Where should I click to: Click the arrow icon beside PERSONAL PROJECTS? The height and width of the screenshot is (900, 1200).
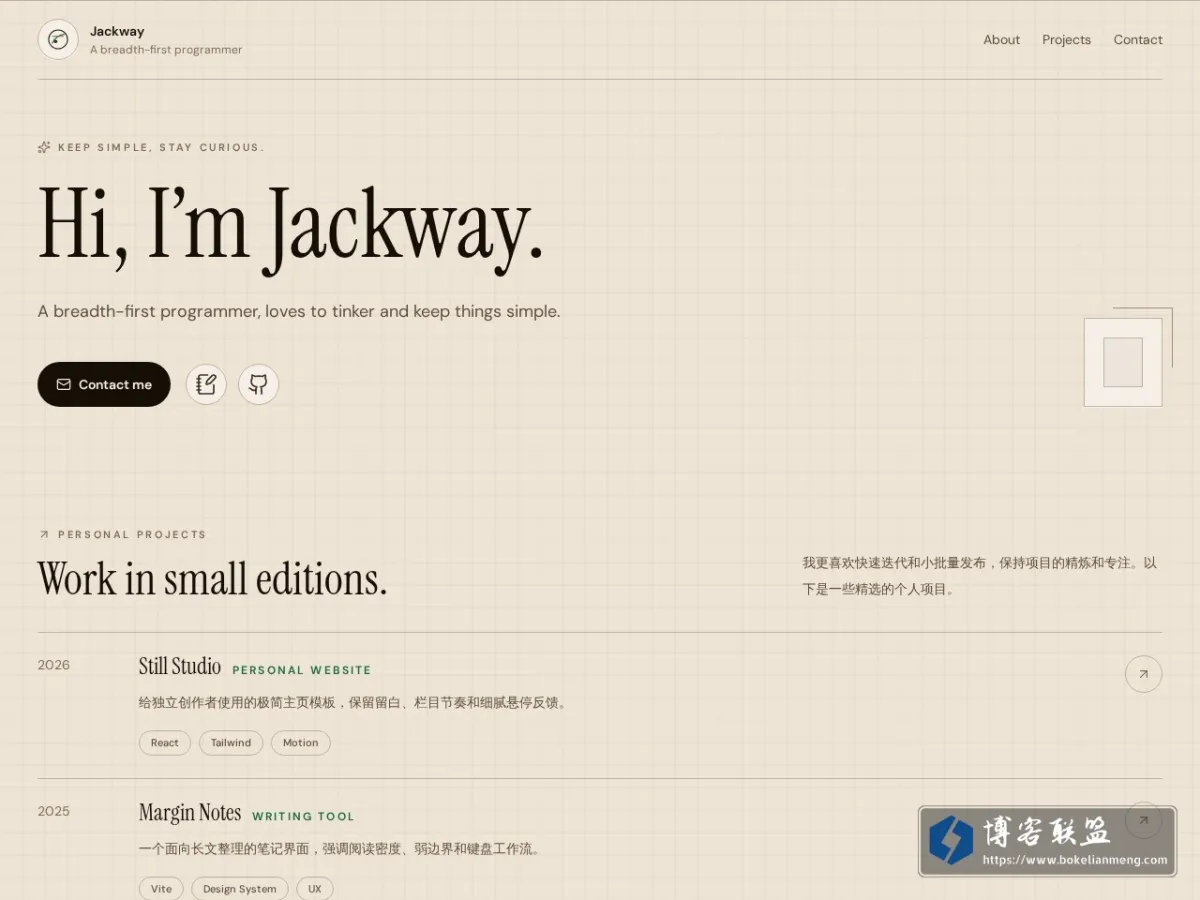click(44, 534)
